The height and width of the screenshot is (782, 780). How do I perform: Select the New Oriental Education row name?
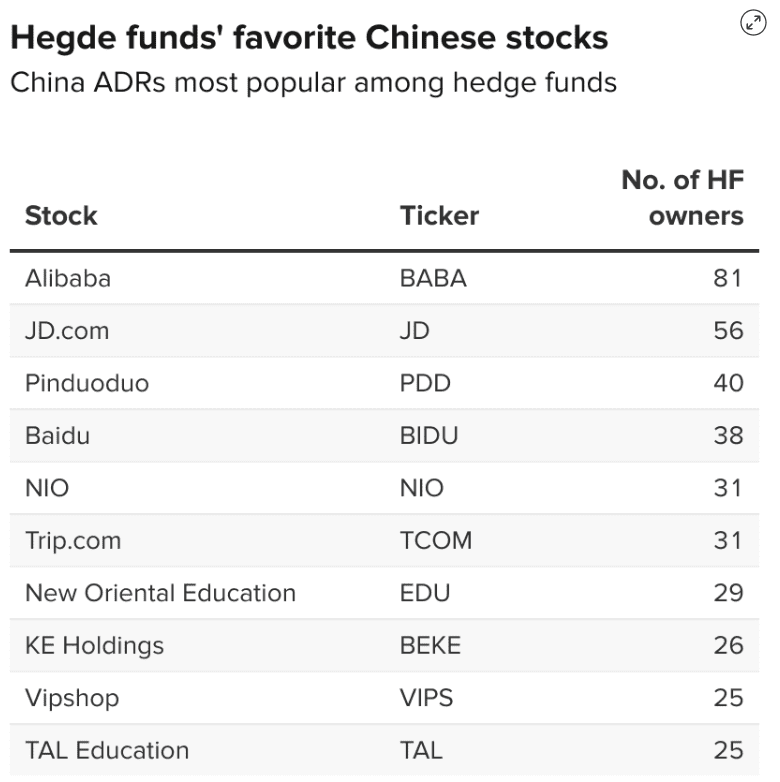[x=160, y=593]
